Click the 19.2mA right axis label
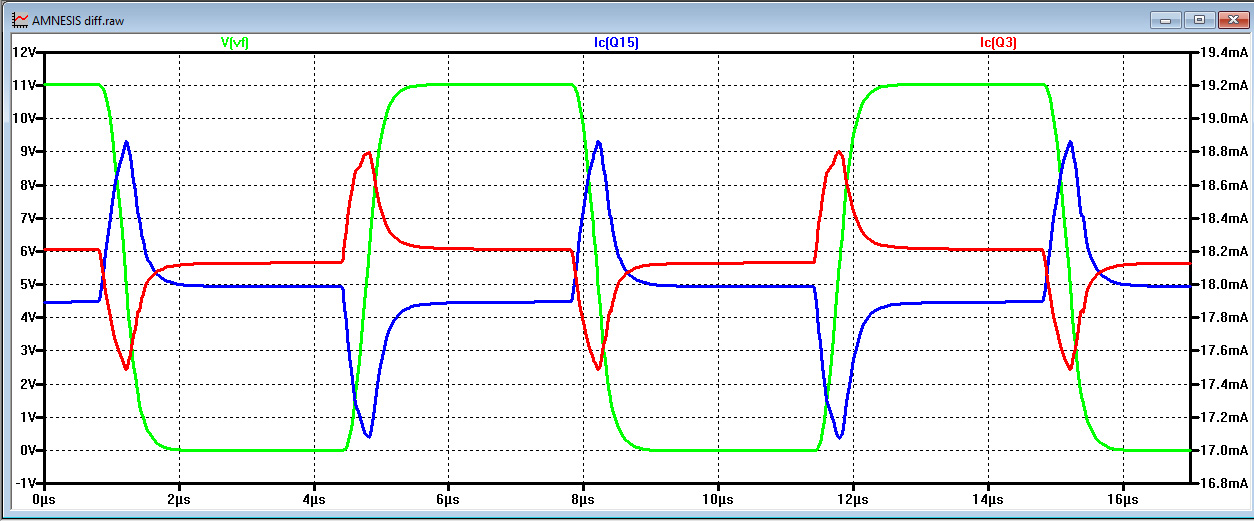The width and height of the screenshot is (1254, 521). 1224,85
